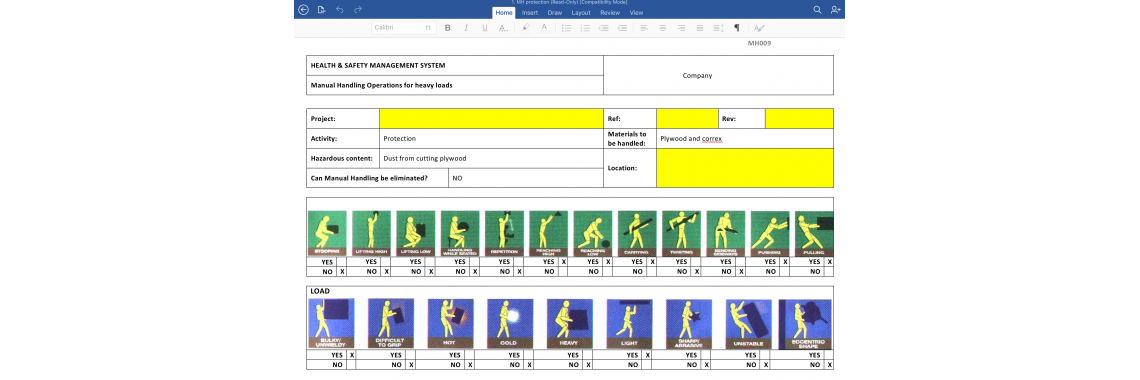Screen dimensions: 1140x380
Task: Undo the last action
Action: pyautogui.click(x=340, y=9)
